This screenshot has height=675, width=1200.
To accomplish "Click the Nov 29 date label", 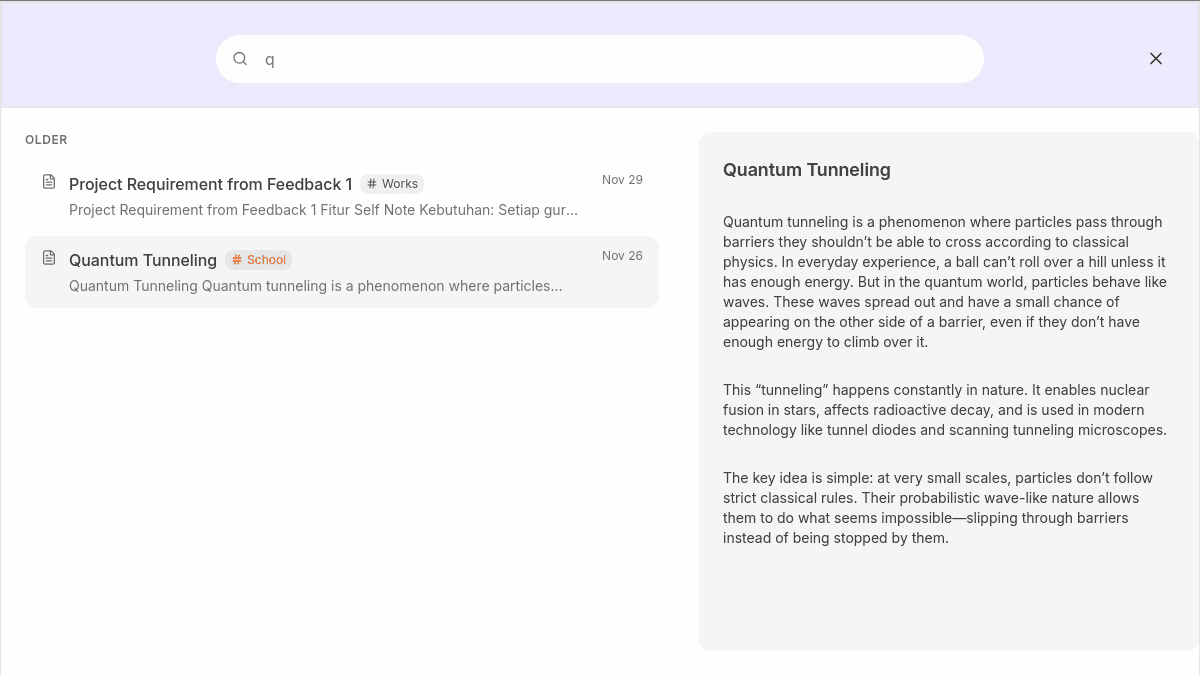I will coord(622,180).
